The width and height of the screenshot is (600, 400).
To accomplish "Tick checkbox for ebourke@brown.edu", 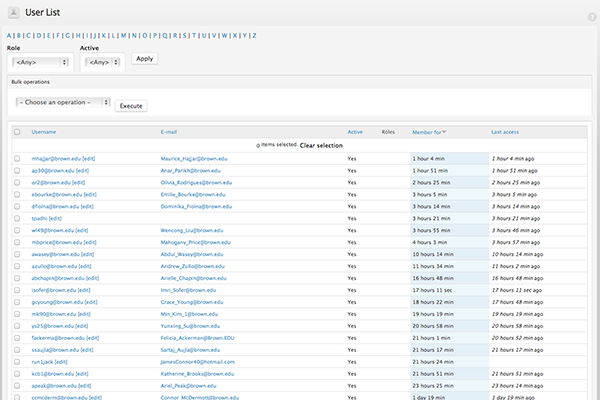I will [17, 194].
